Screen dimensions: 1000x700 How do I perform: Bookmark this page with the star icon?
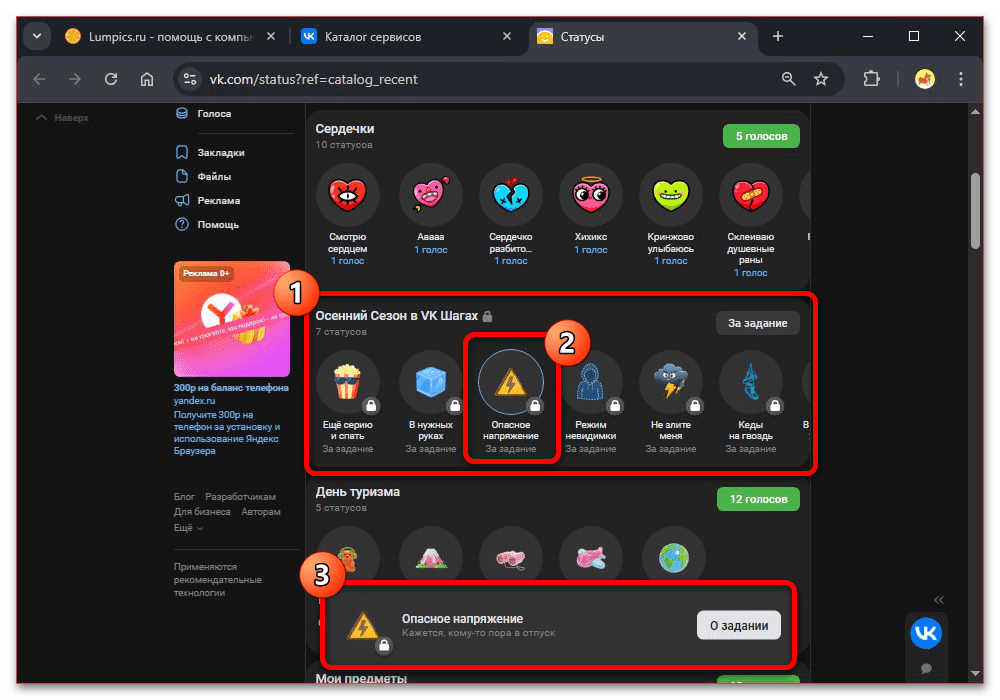click(821, 79)
